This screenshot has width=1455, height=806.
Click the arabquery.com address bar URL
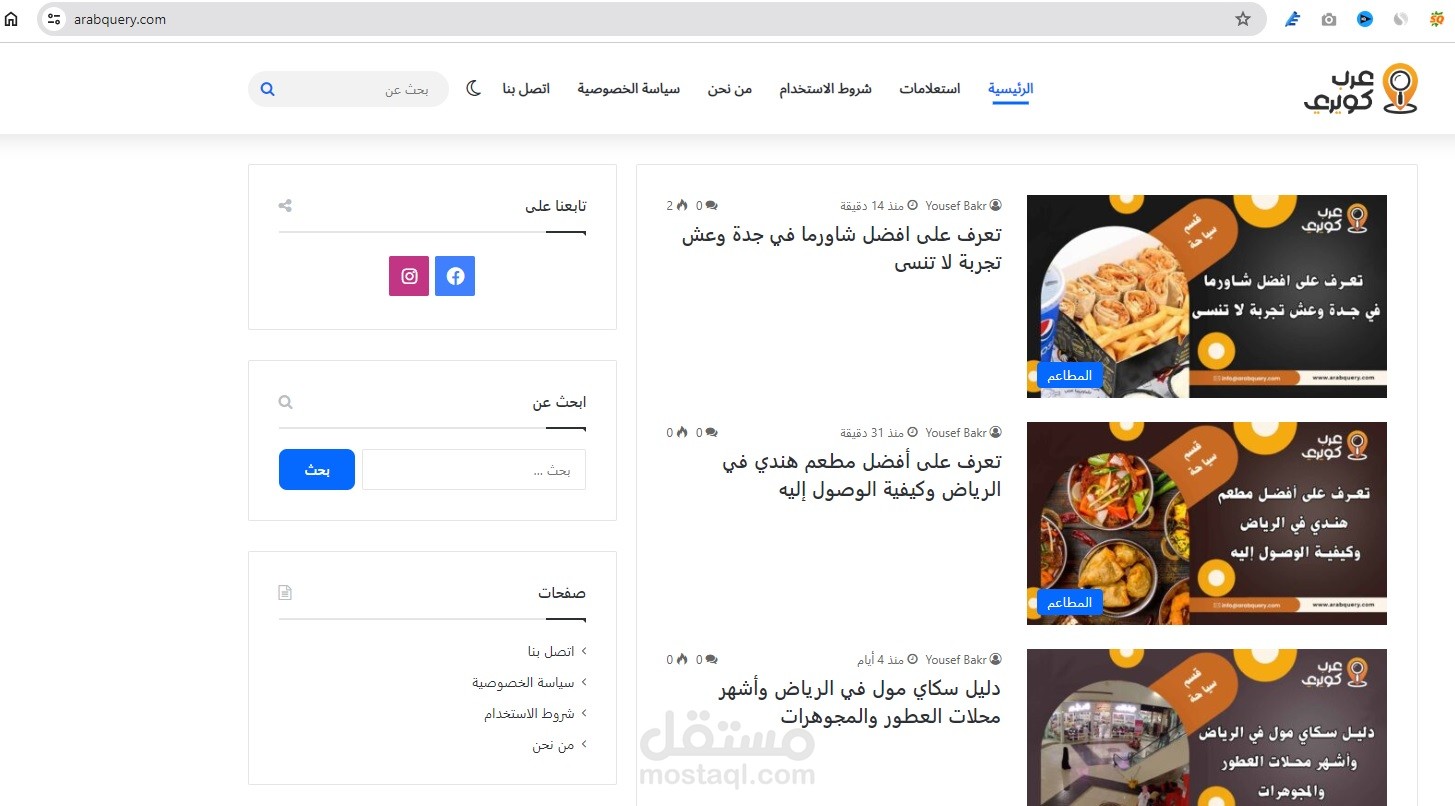120,19
